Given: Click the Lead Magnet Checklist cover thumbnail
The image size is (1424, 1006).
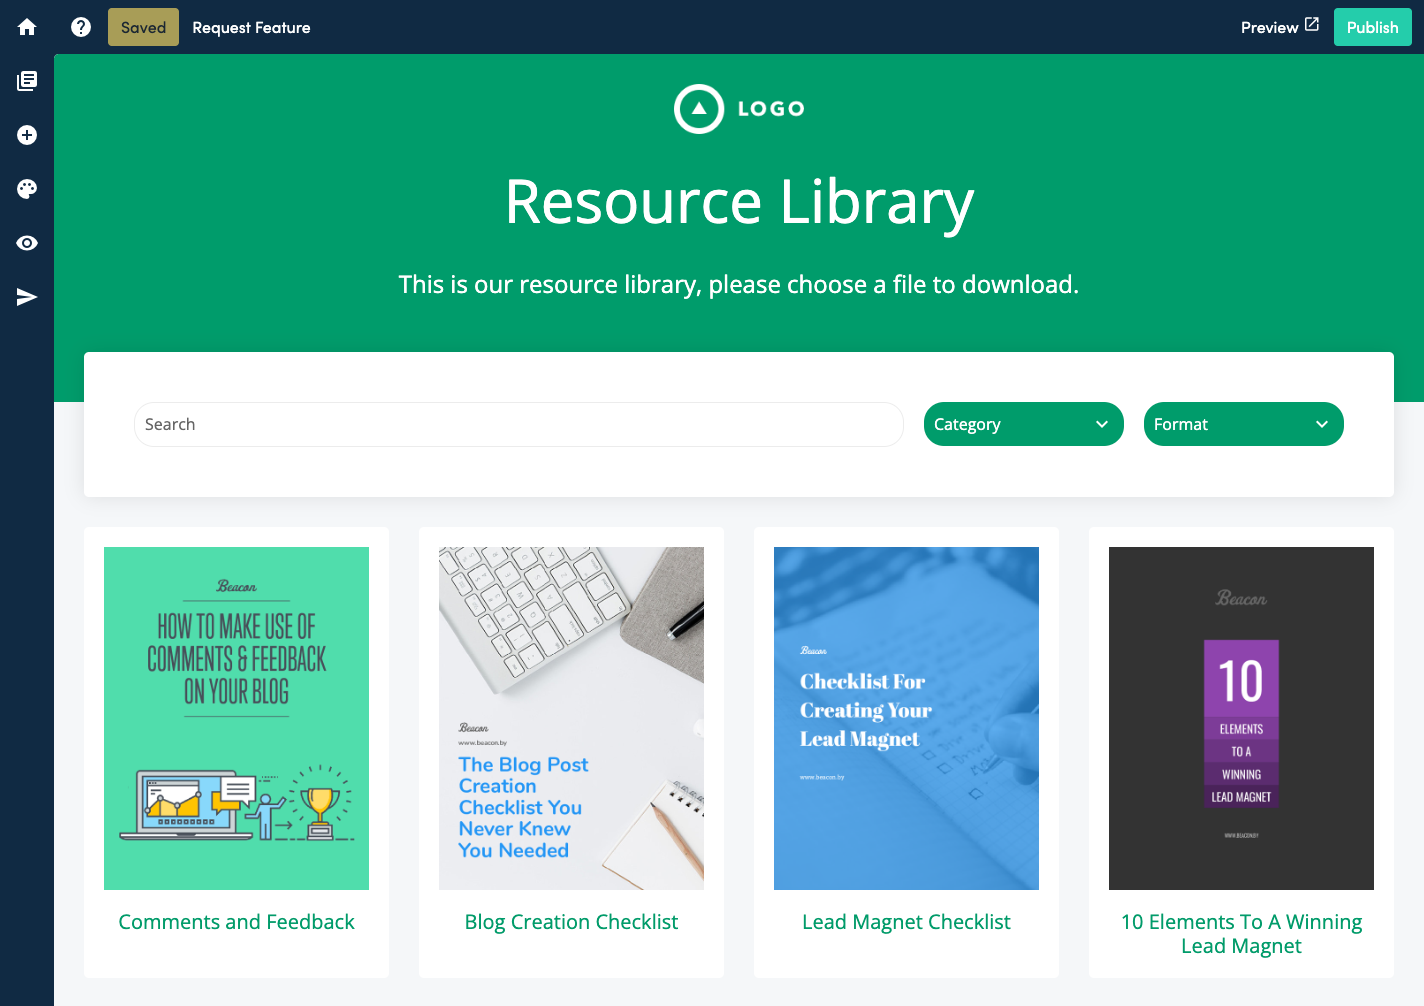Looking at the screenshot, I should 906,718.
